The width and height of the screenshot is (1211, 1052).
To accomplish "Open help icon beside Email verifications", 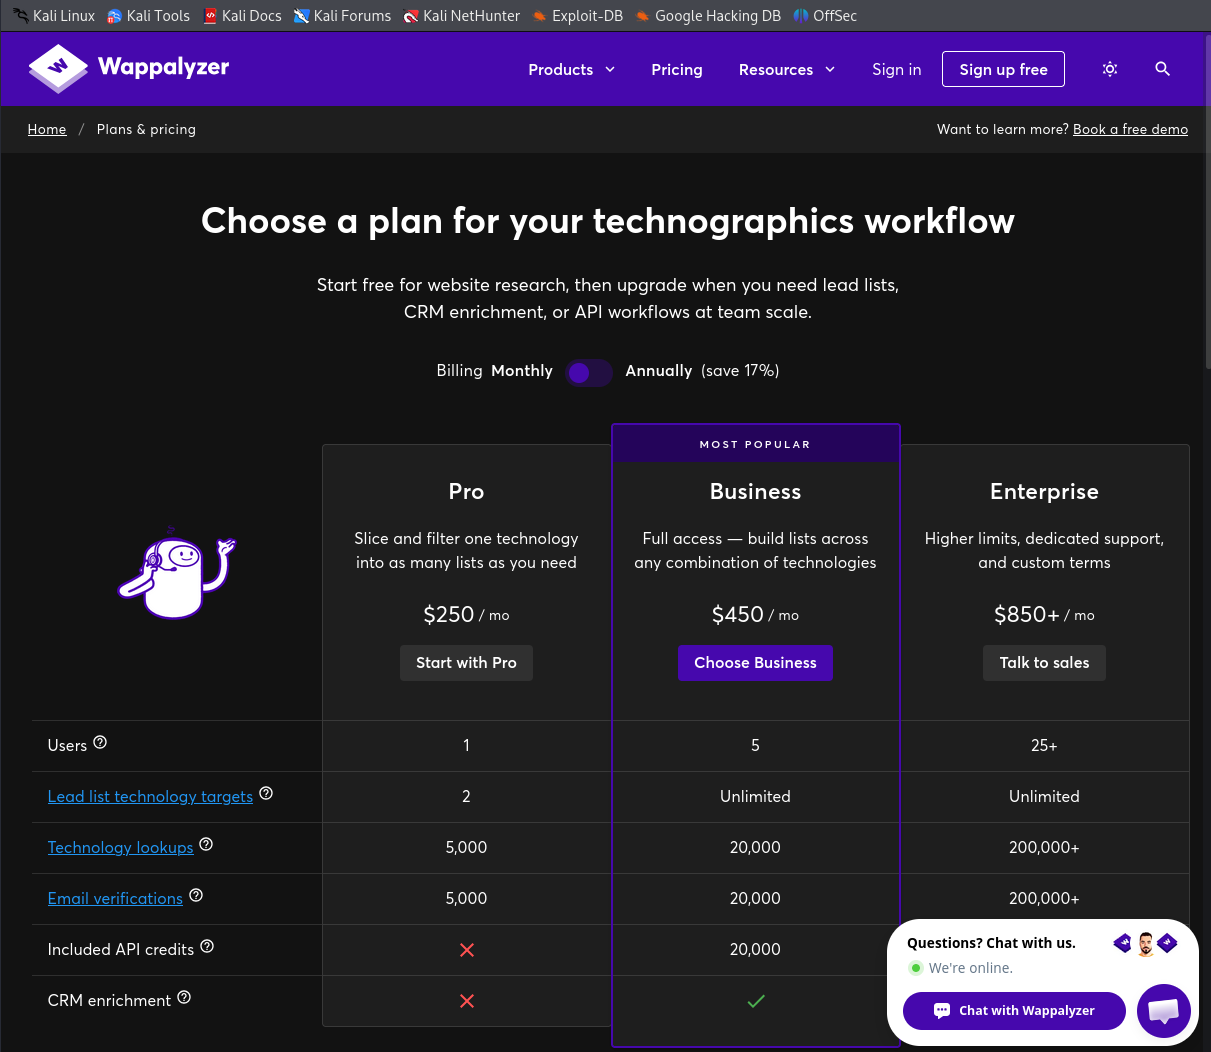I will coord(196,895).
